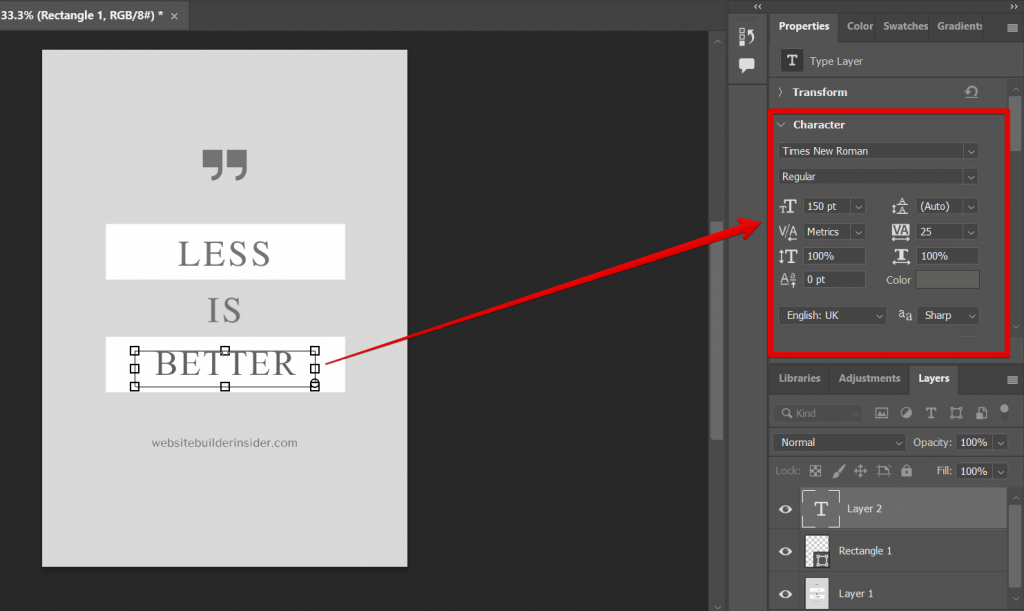Click the filter for pixel layers icon

point(881,412)
